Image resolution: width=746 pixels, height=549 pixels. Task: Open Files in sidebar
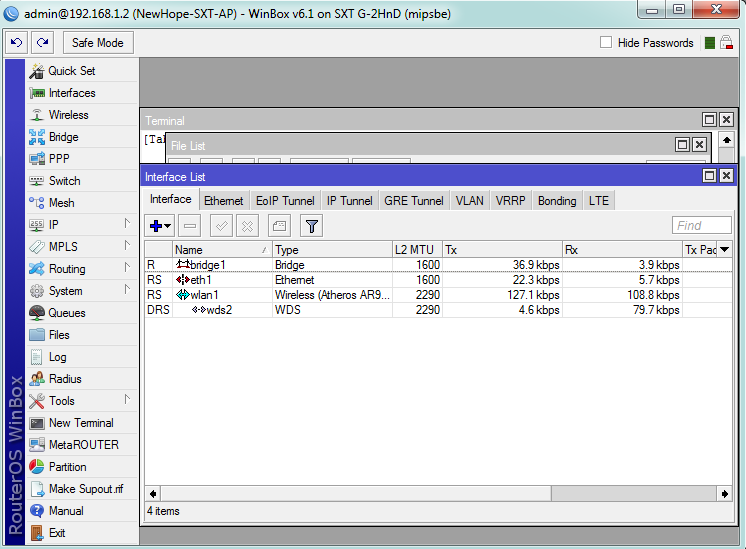pyautogui.click(x=82, y=335)
